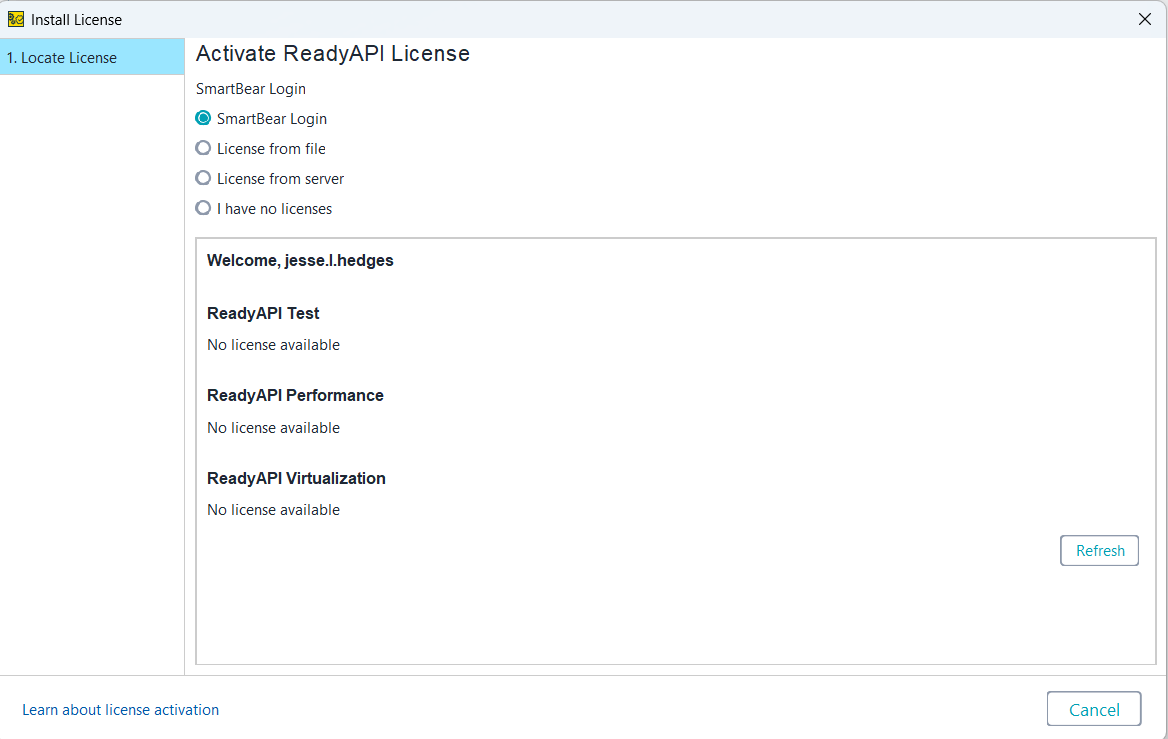Screen dimensions: 1168x739
Task: Click the ReadyAPI Virtualization section heading
Action: coord(296,478)
